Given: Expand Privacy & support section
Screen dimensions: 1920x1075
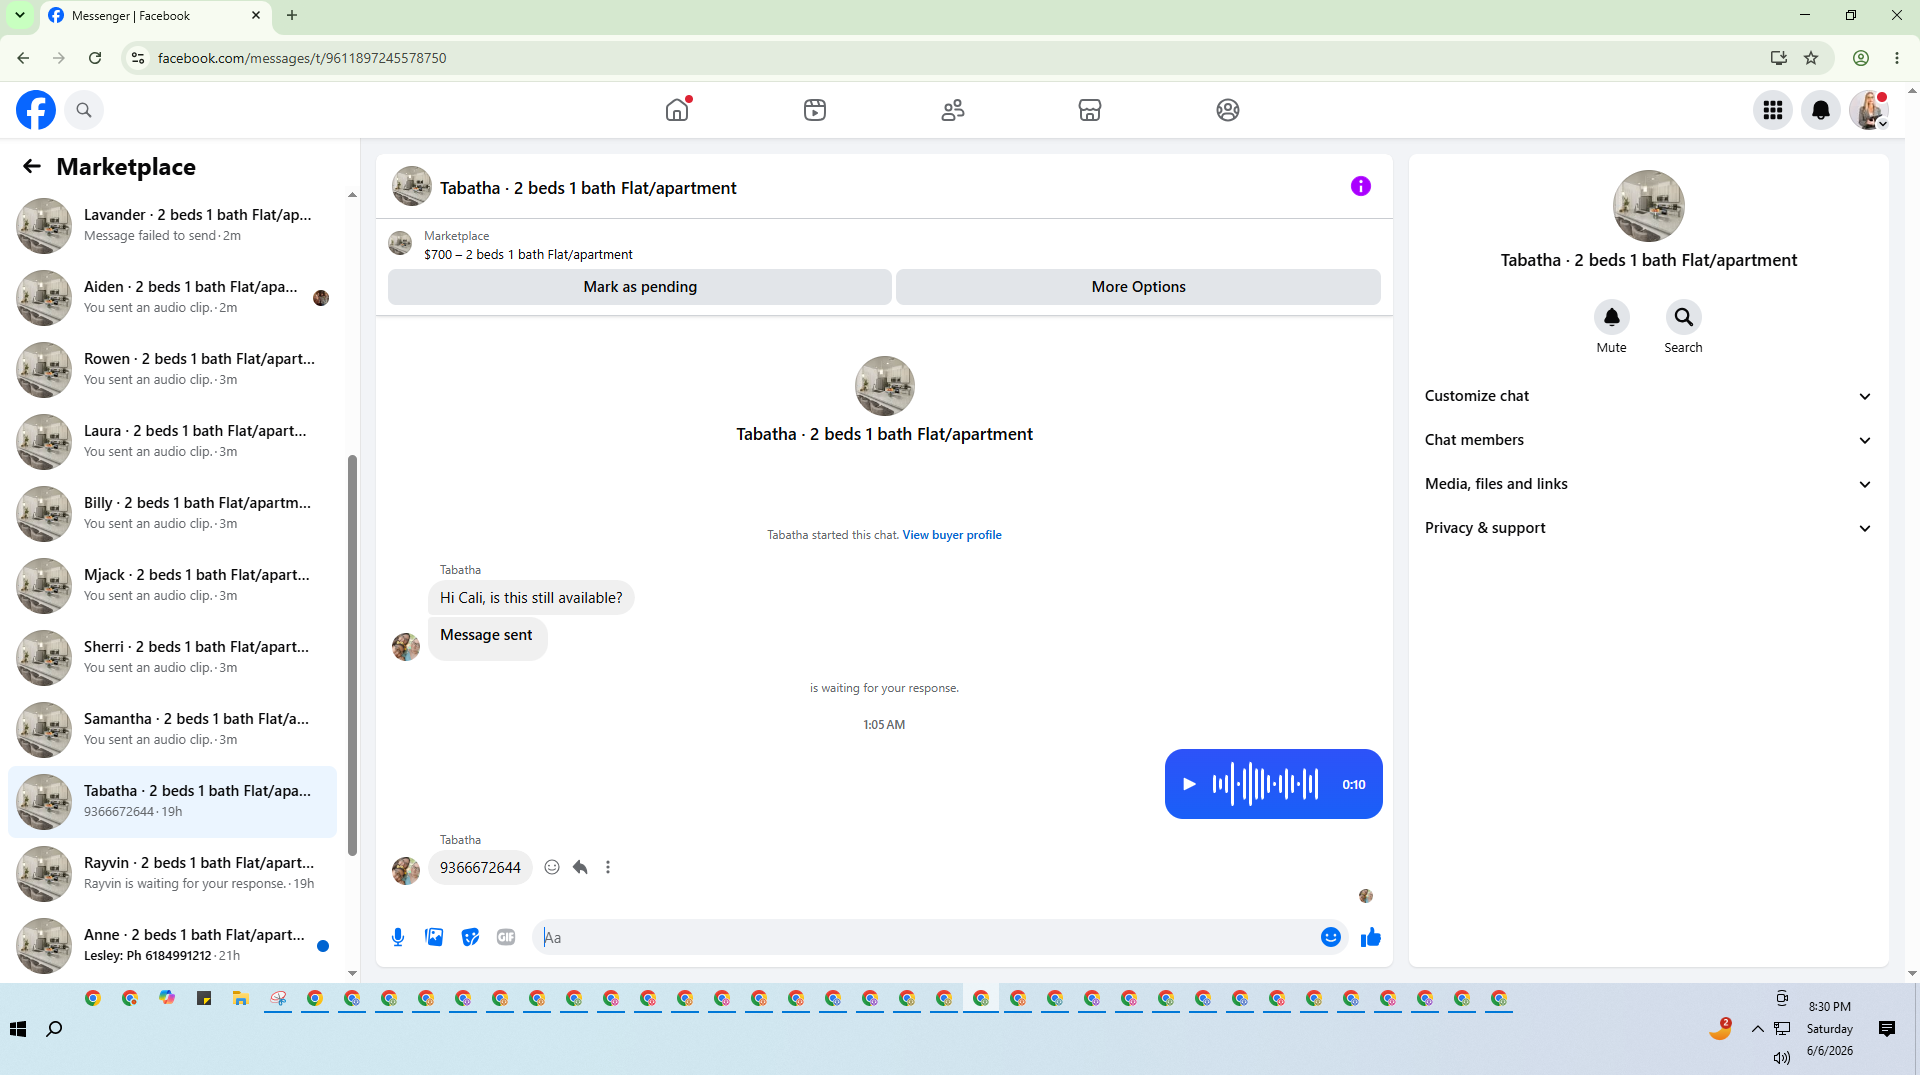Looking at the screenshot, I should (1648, 528).
